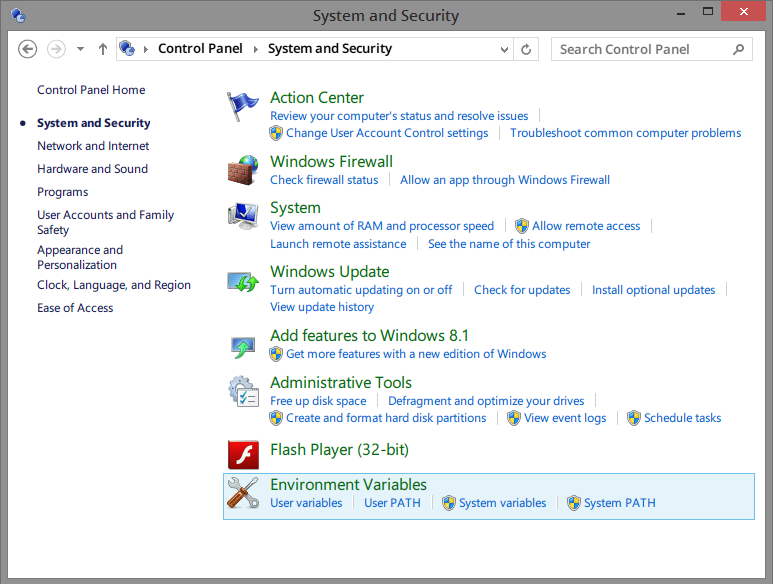Click the shield icon beside System PATH

(x=574, y=503)
